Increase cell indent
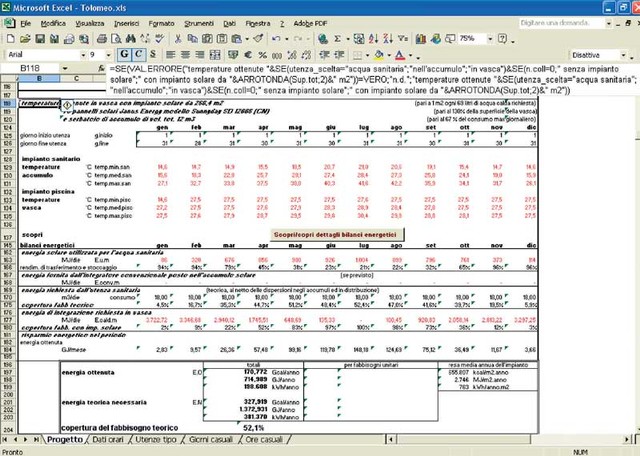The height and width of the screenshot is (456, 640). (339, 55)
